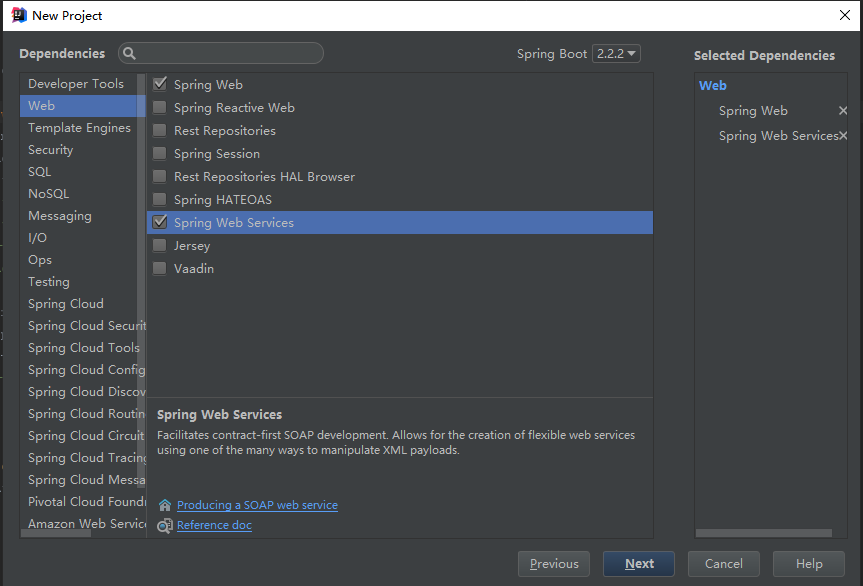The width and height of the screenshot is (863, 586).
Task: Enable the Spring Session checkbox
Action: (x=160, y=153)
